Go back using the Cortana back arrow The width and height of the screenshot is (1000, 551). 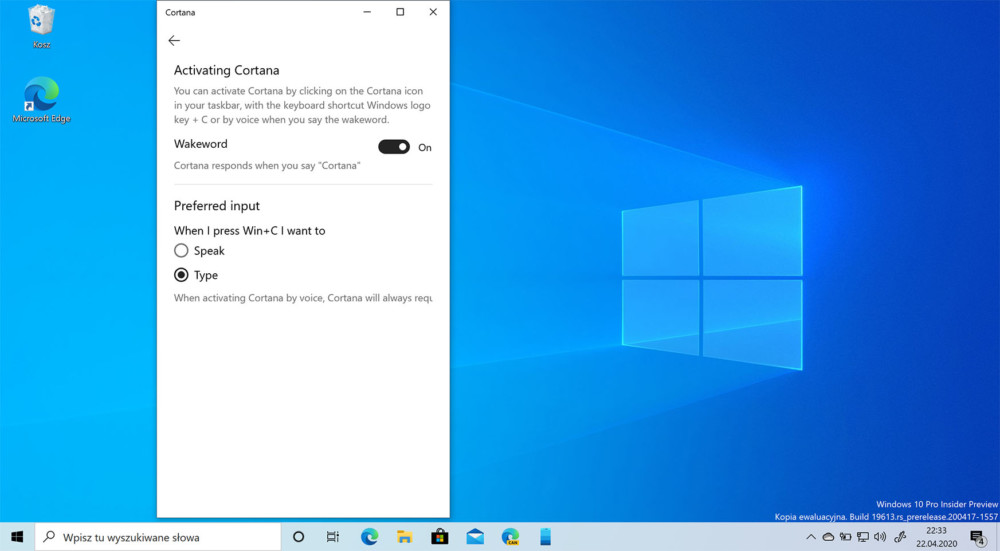(174, 41)
